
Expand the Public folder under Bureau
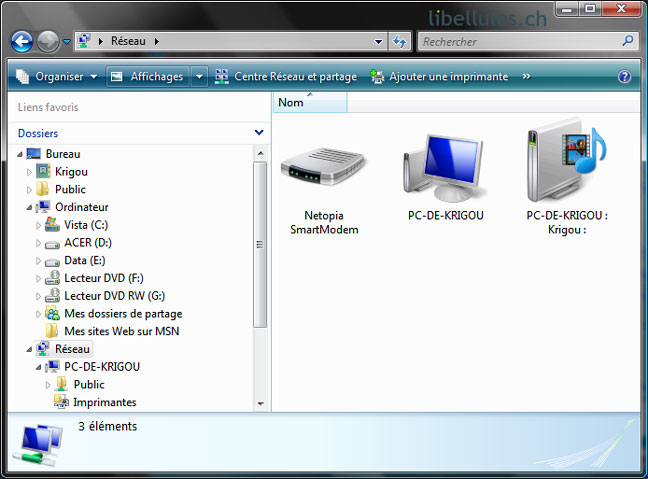[x=29, y=190]
